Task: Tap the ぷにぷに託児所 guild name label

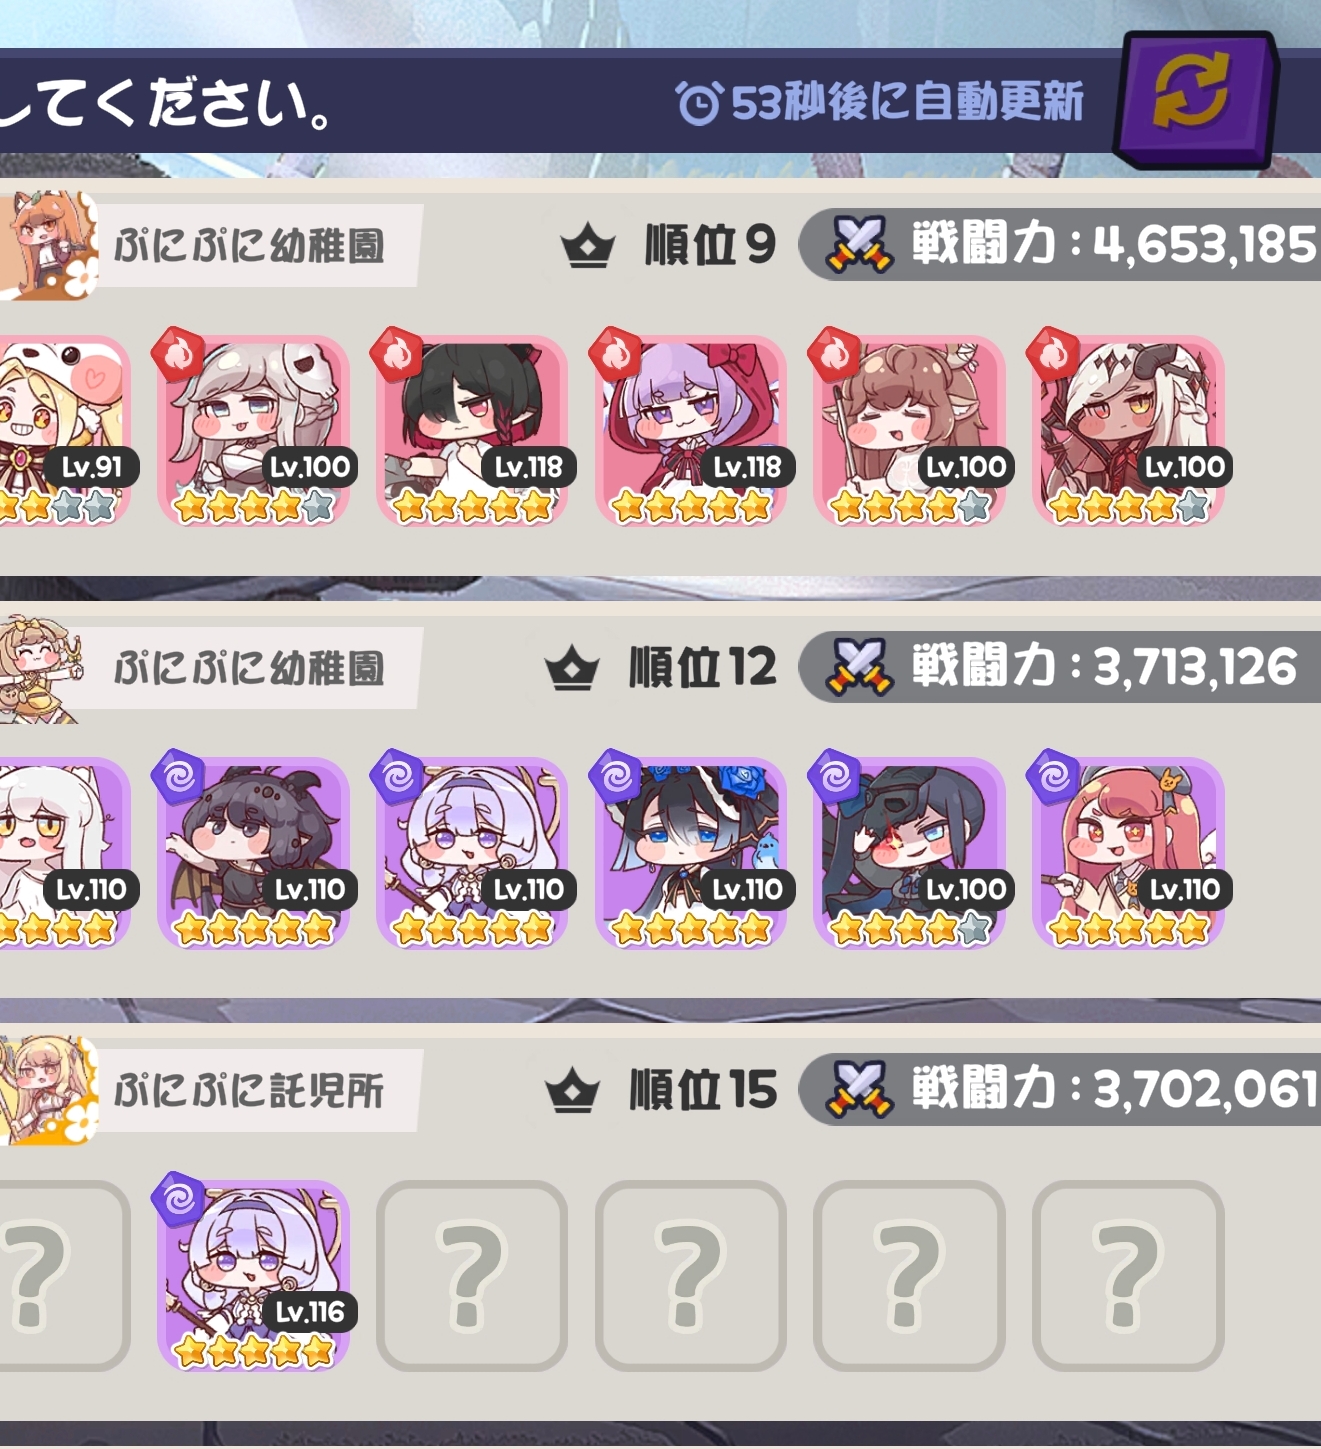Action: pyautogui.click(x=249, y=1091)
